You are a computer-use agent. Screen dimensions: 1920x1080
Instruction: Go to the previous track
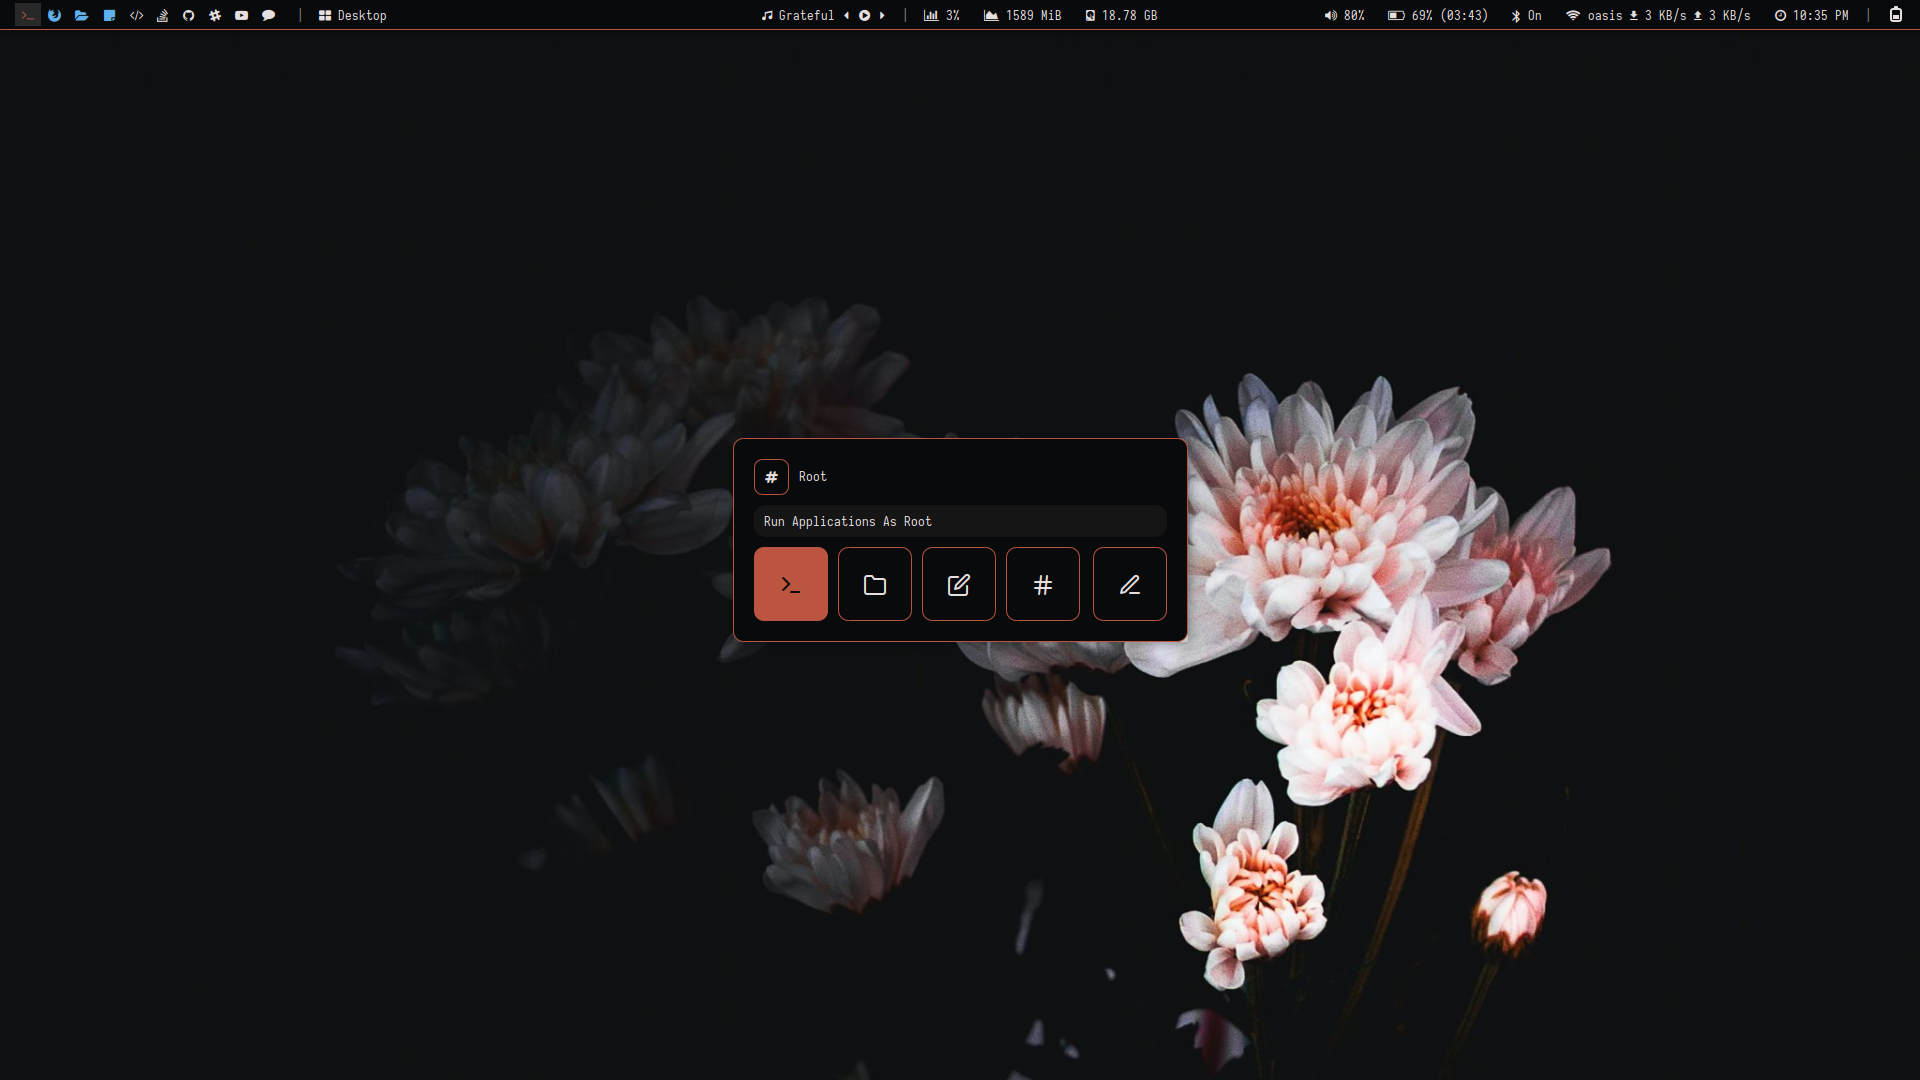click(846, 15)
